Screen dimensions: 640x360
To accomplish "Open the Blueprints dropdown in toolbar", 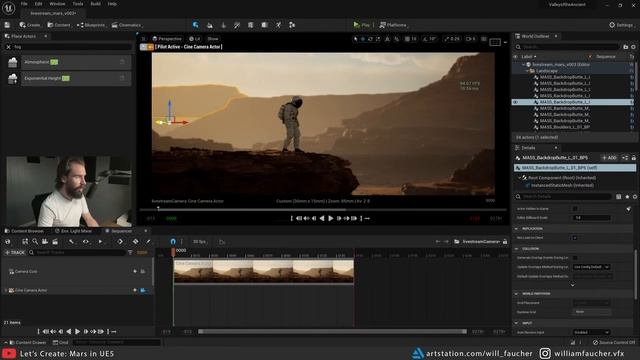I will click(x=91, y=25).
